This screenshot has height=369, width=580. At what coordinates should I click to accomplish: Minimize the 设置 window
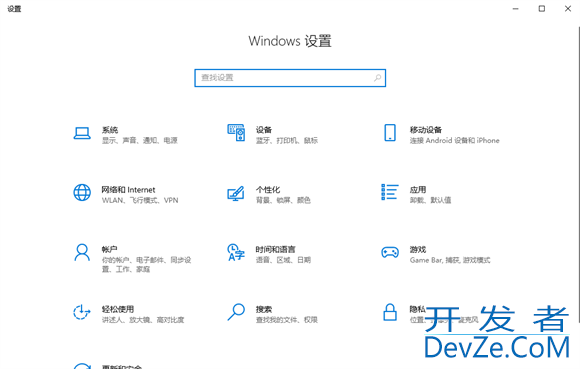coord(515,9)
